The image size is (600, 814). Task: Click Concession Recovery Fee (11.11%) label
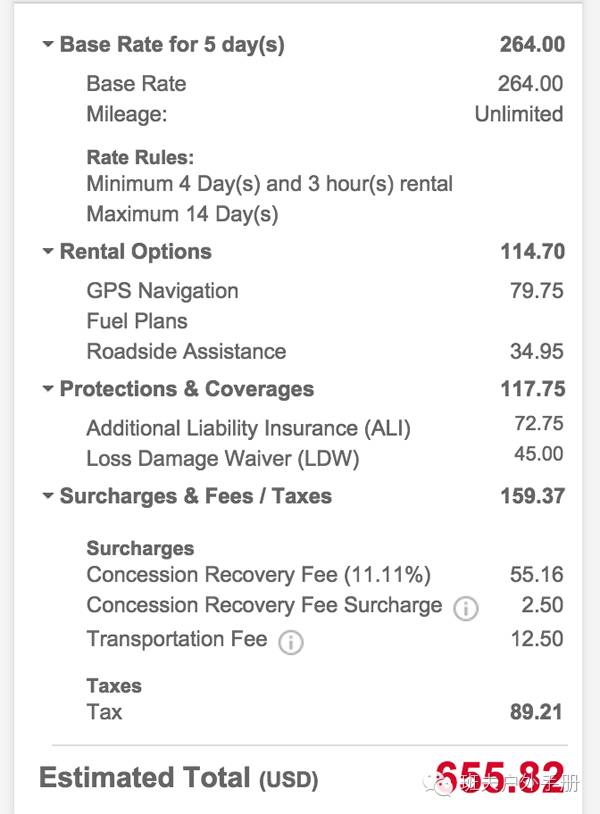pos(258,575)
